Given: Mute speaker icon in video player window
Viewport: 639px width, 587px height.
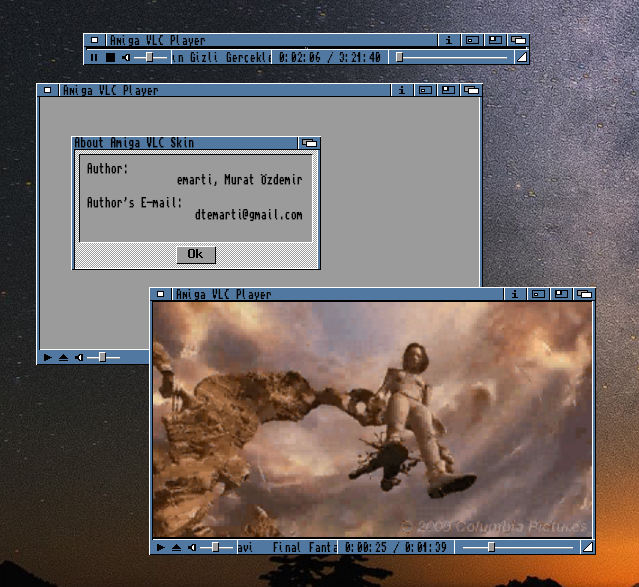Looking at the screenshot, I should click(192, 547).
